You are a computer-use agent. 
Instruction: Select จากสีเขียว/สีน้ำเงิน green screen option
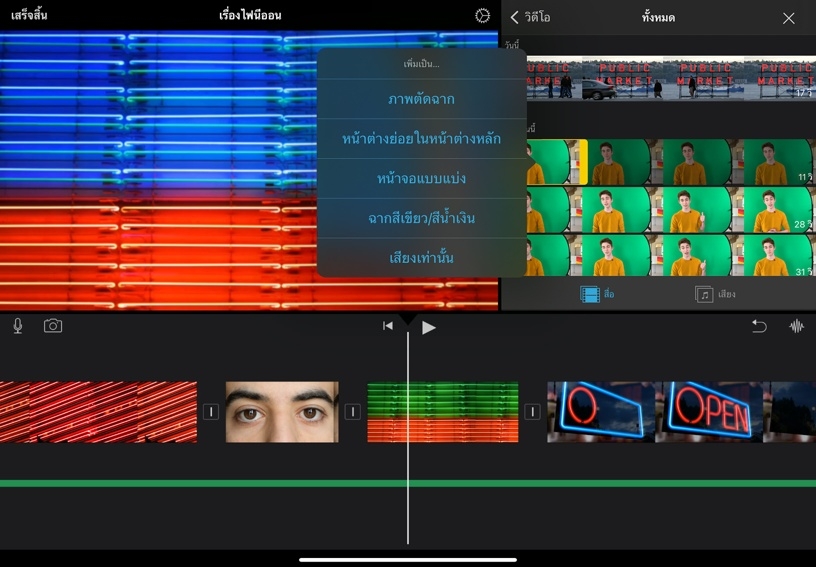[421, 218]
